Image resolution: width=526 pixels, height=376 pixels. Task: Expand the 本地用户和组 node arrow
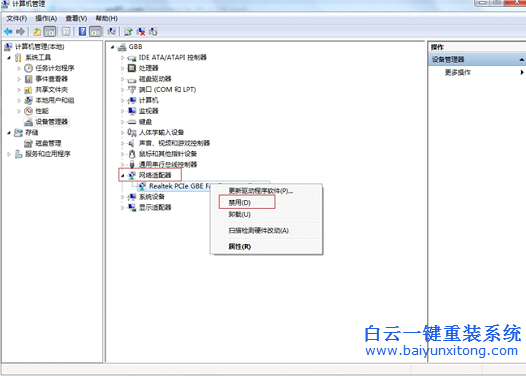tap(19, 101)
